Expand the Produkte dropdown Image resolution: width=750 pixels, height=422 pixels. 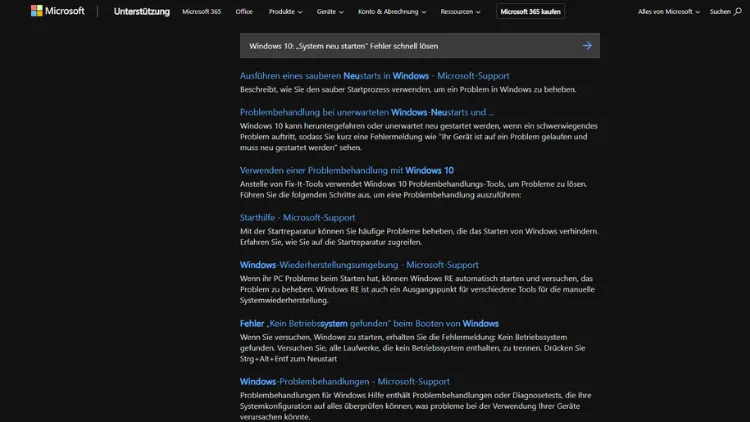click(285, 11)
